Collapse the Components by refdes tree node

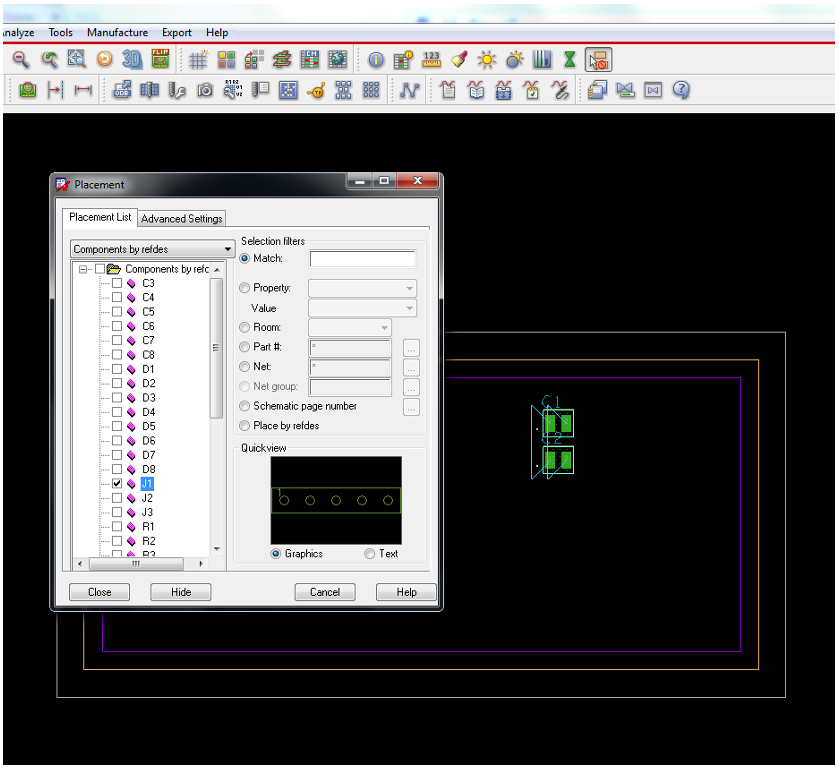[x=84, y=269]
